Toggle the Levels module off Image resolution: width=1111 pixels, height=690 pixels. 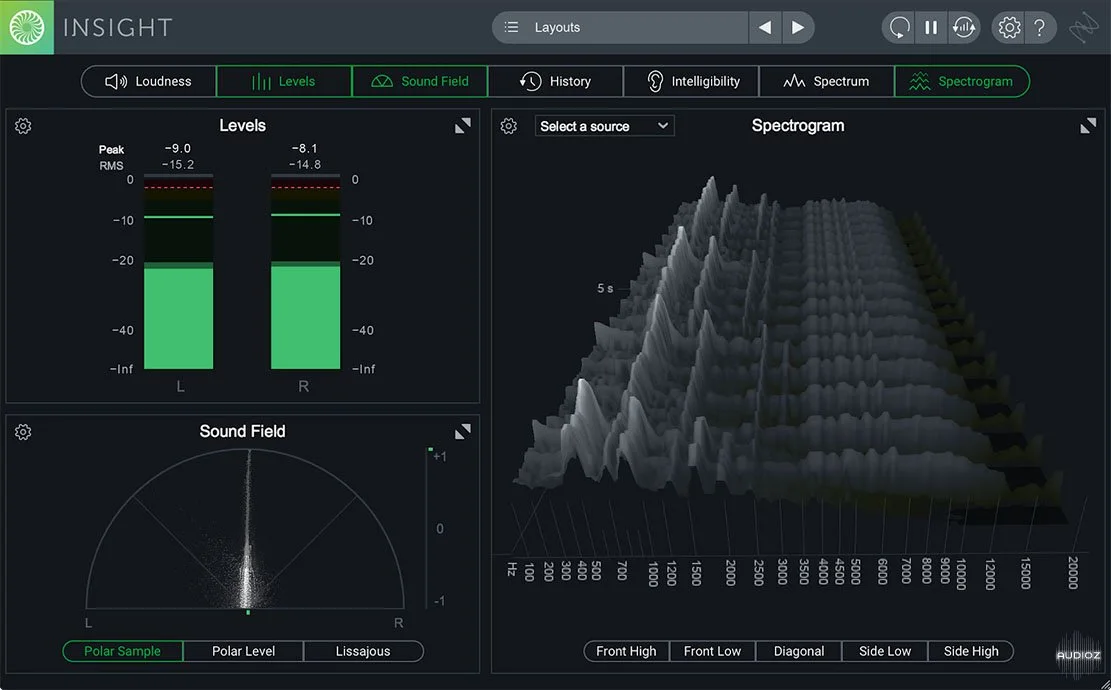(283, 81)
